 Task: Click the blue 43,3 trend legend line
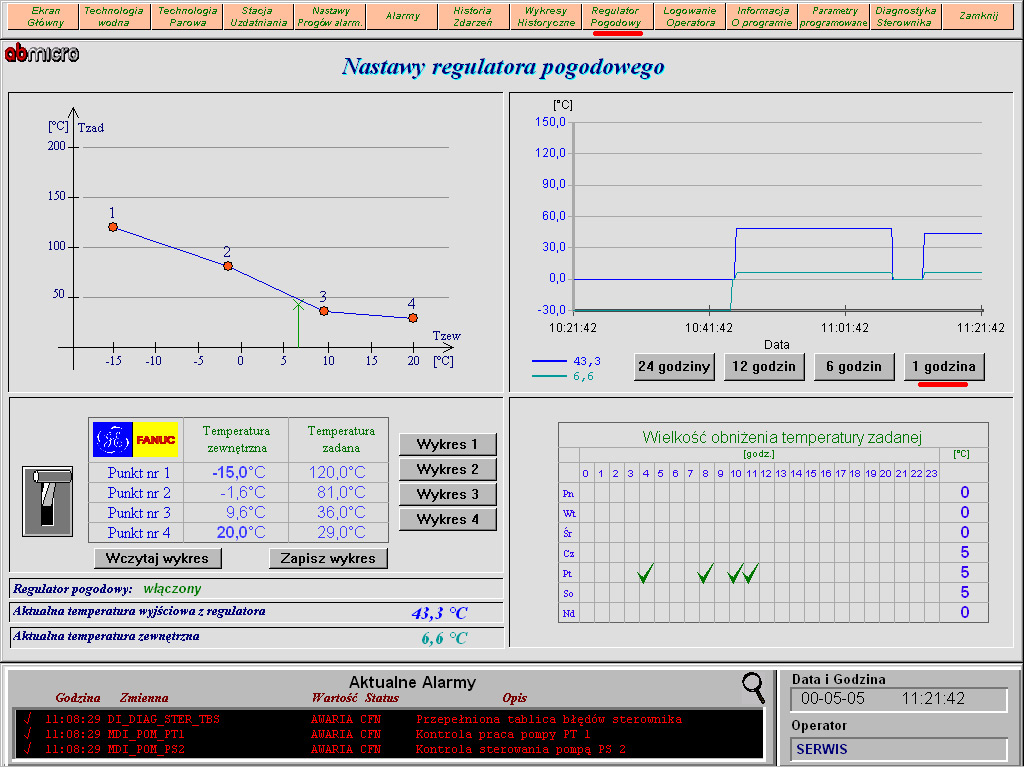(x=549, y=361)
